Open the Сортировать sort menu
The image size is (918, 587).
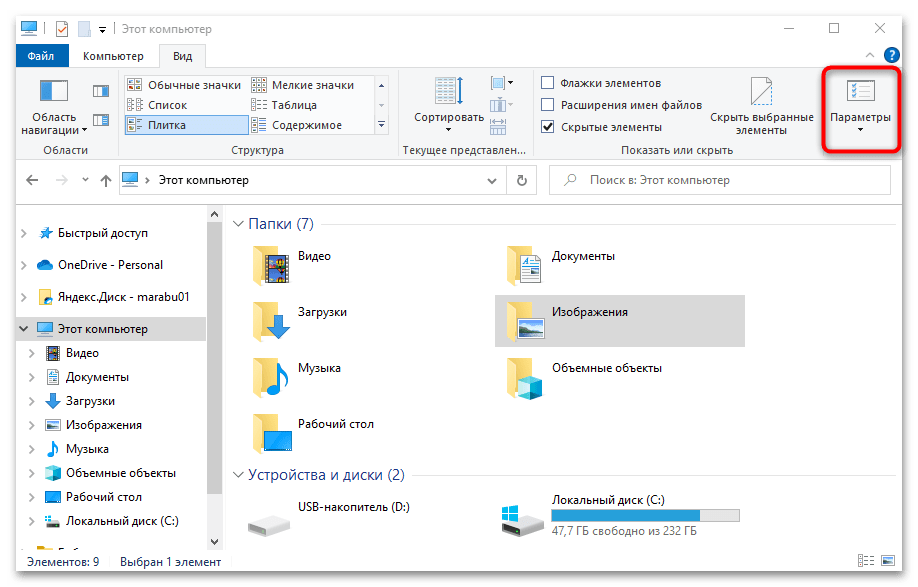(x=448, y=100)
